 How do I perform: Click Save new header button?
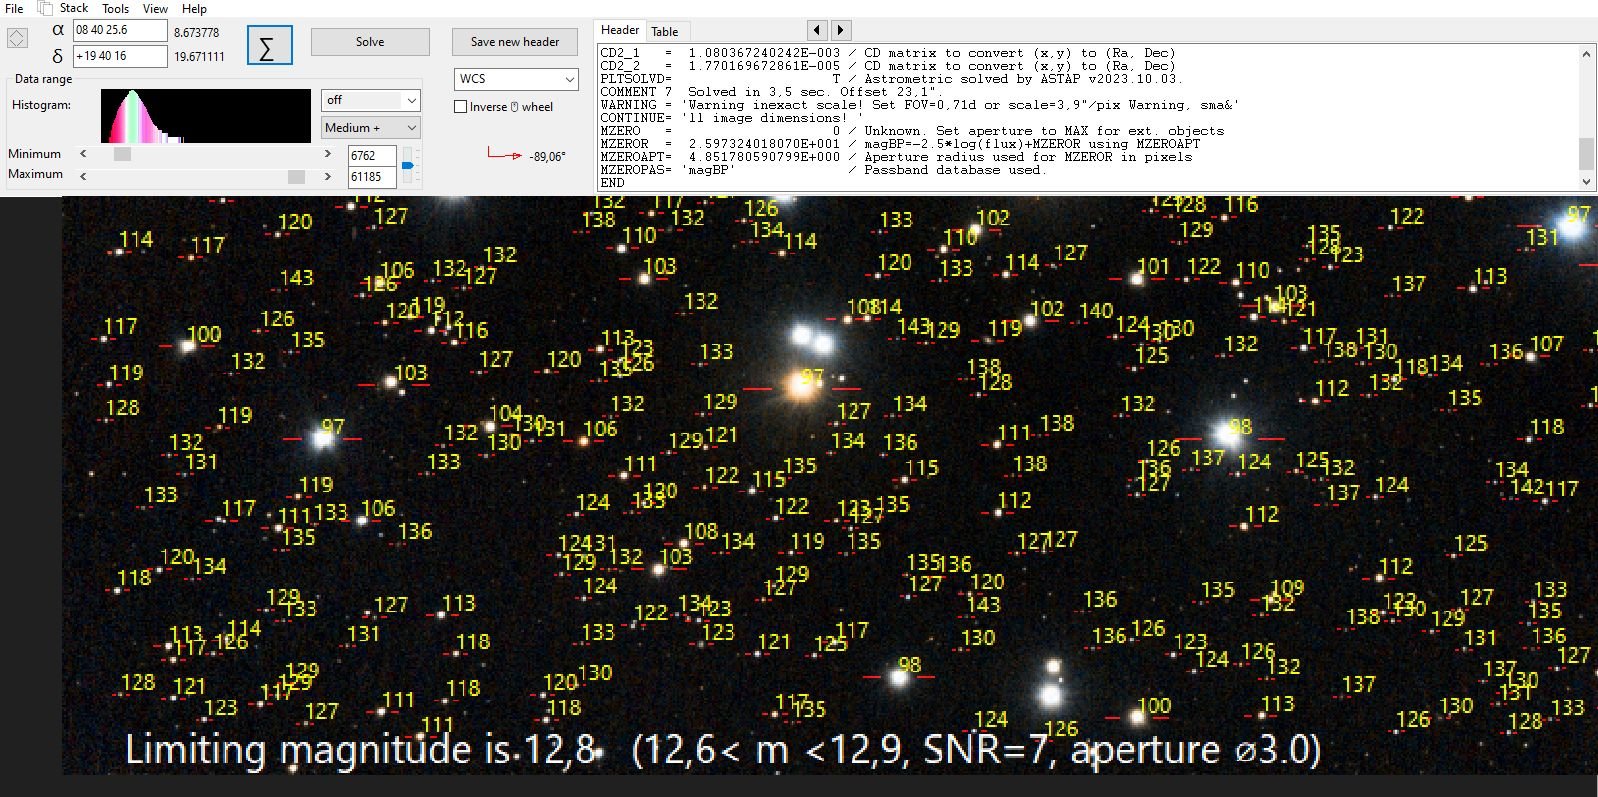click(x=514, y=42)
